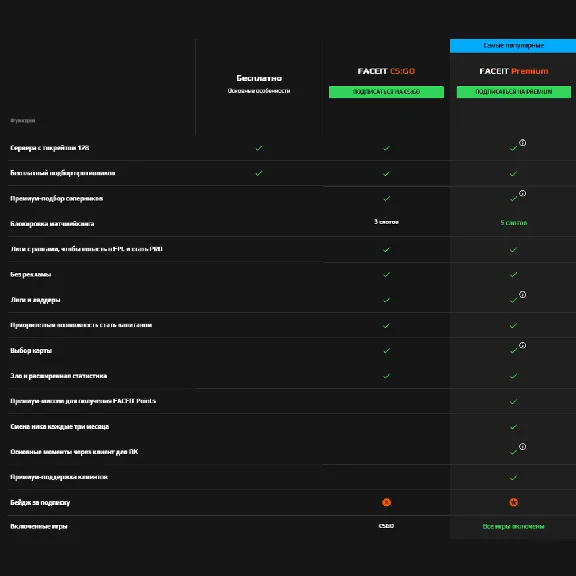This screenshot has height=576, width=576.
Task: Click the 'Премиум-подбор соперников' feature label
Action: click(x=57, y=198)
